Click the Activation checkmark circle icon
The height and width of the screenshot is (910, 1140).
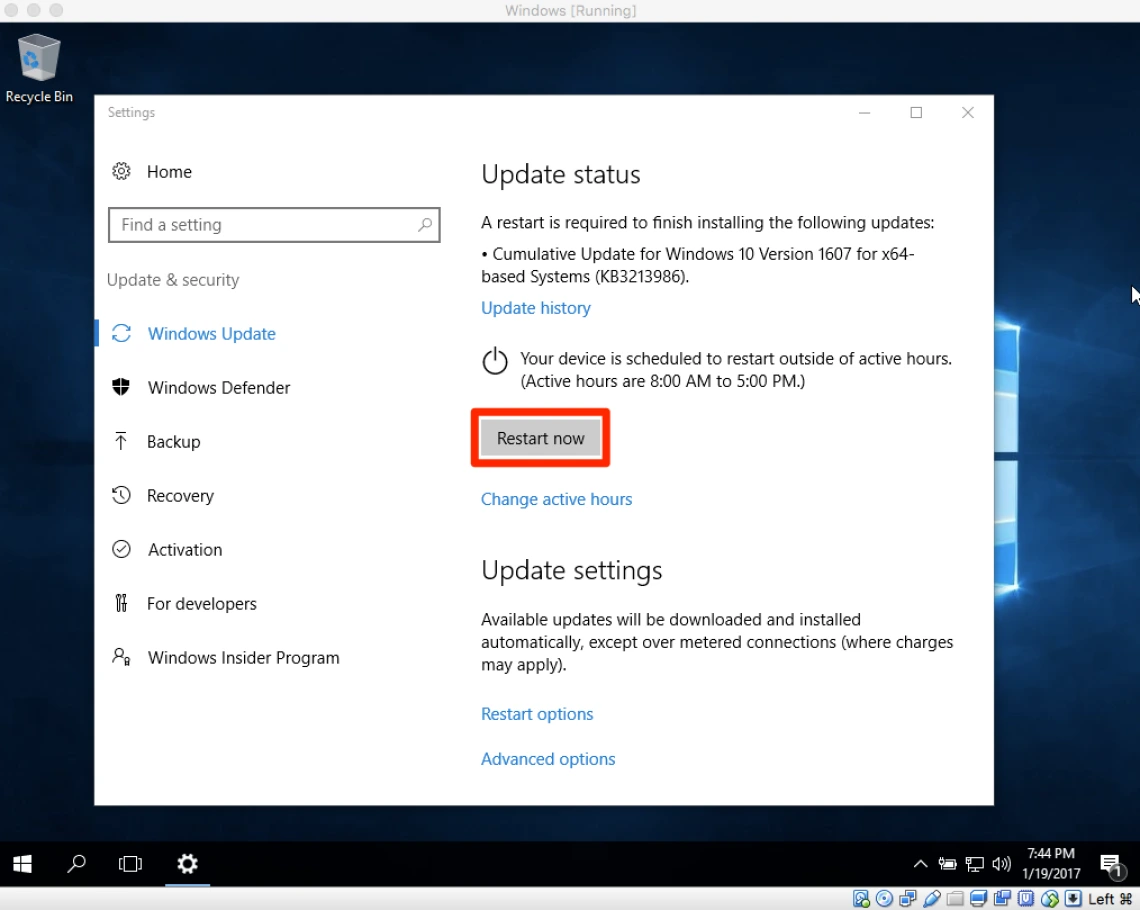coord(121,549)
